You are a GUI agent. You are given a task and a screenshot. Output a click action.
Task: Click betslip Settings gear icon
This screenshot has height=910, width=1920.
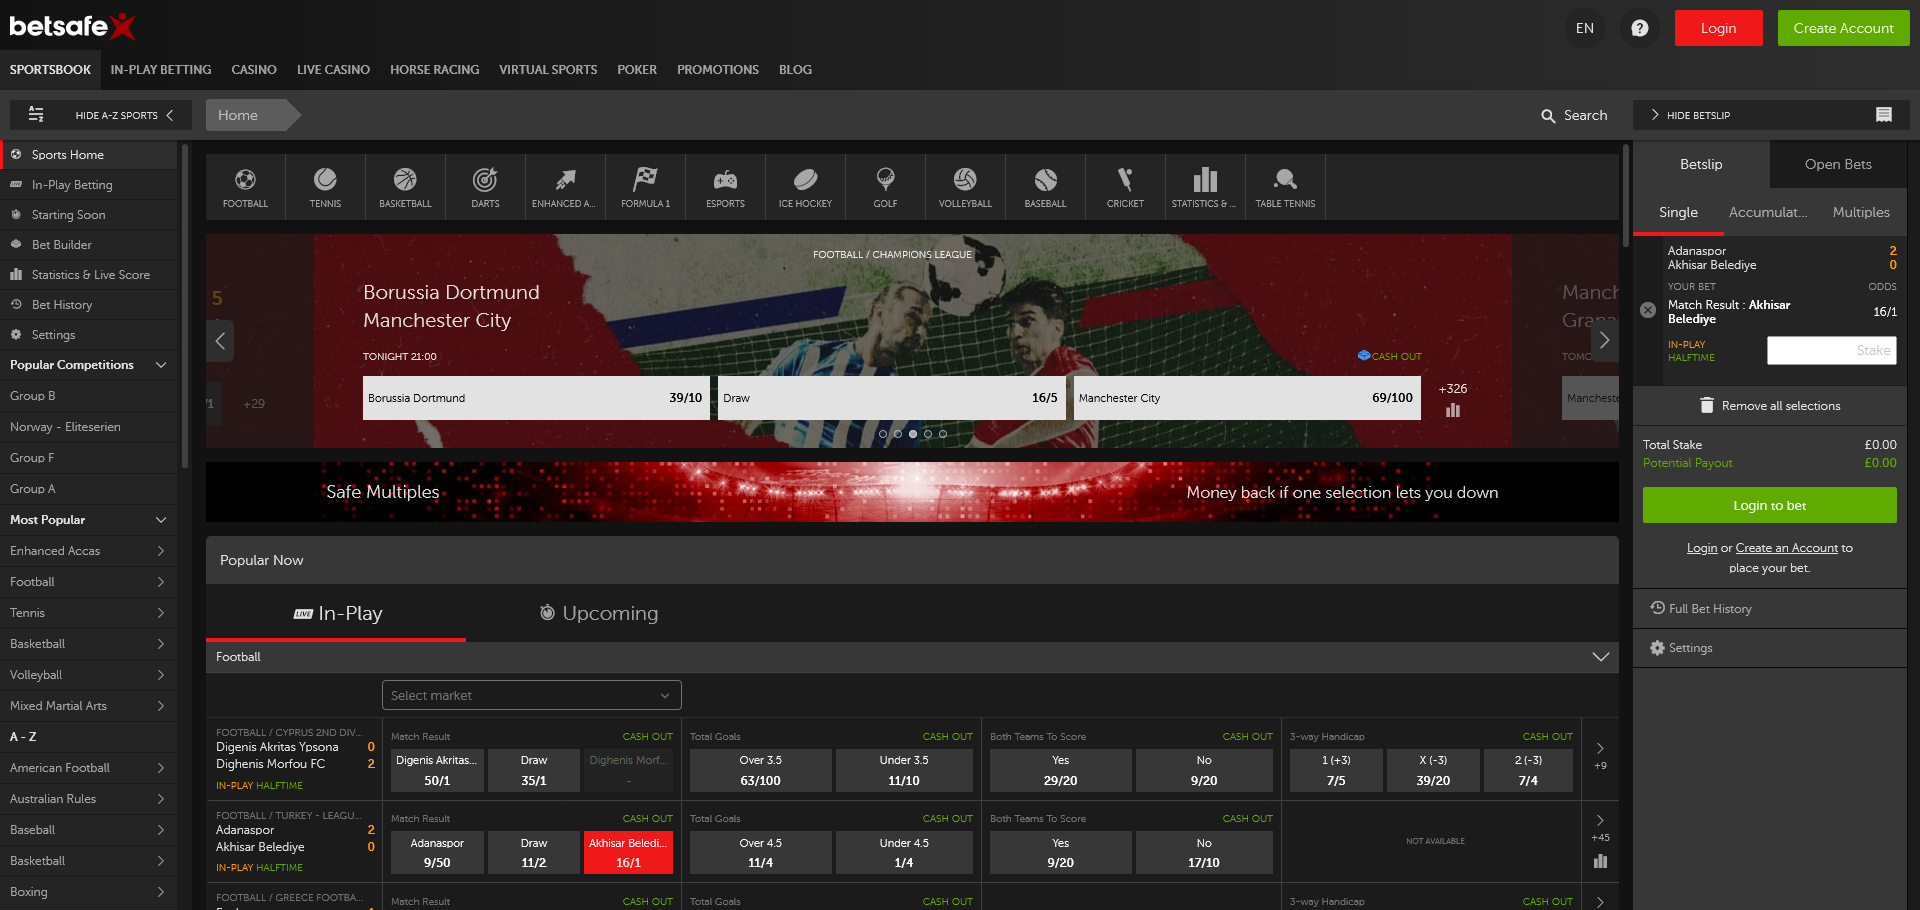point(1657,648)
